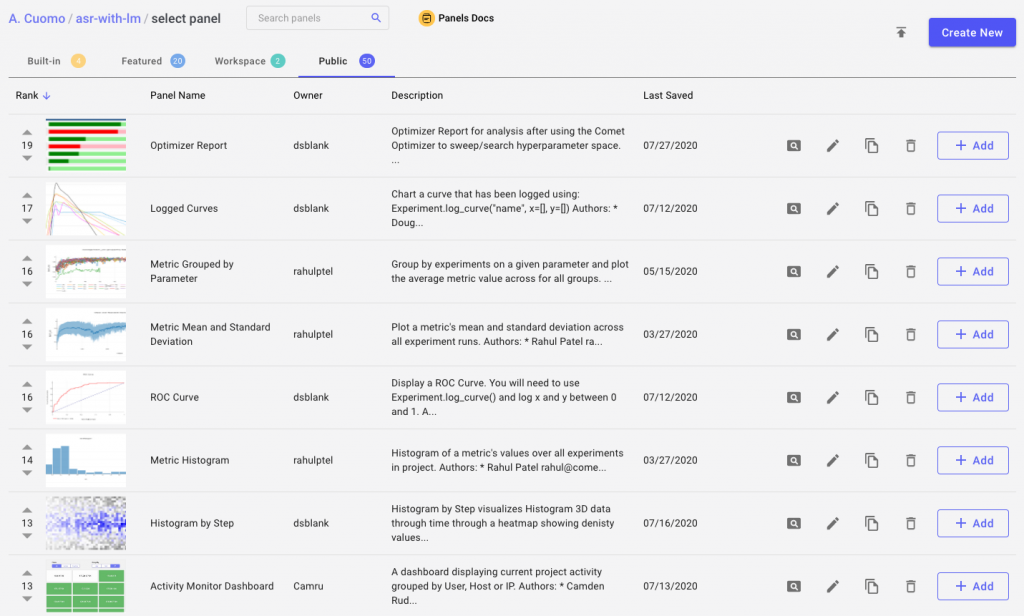Sort panels by Rank column
The height and width of the screenshot is (616, 1024).
[x=33, y=95]
